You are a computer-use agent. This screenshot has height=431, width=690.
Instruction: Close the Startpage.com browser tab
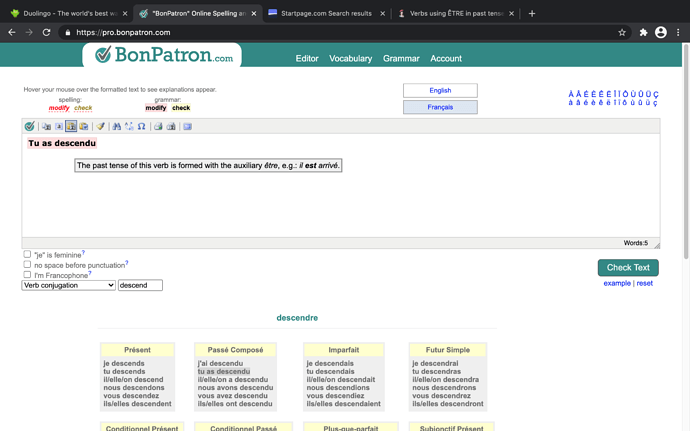coord(382,14)
